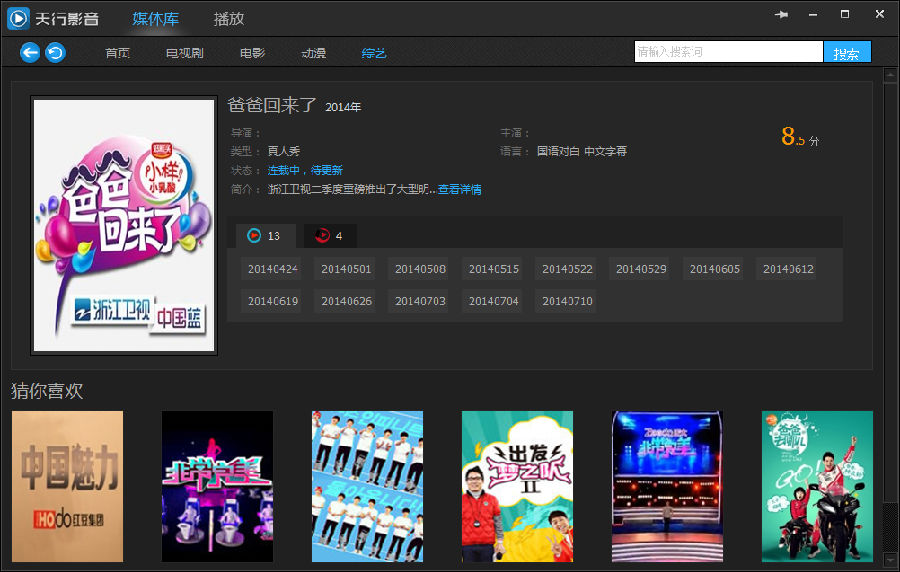Play episode 20140710
Image resolution: width=900 pixels, height=572 pixels.
pyautogui.click(x=567, y=301)
